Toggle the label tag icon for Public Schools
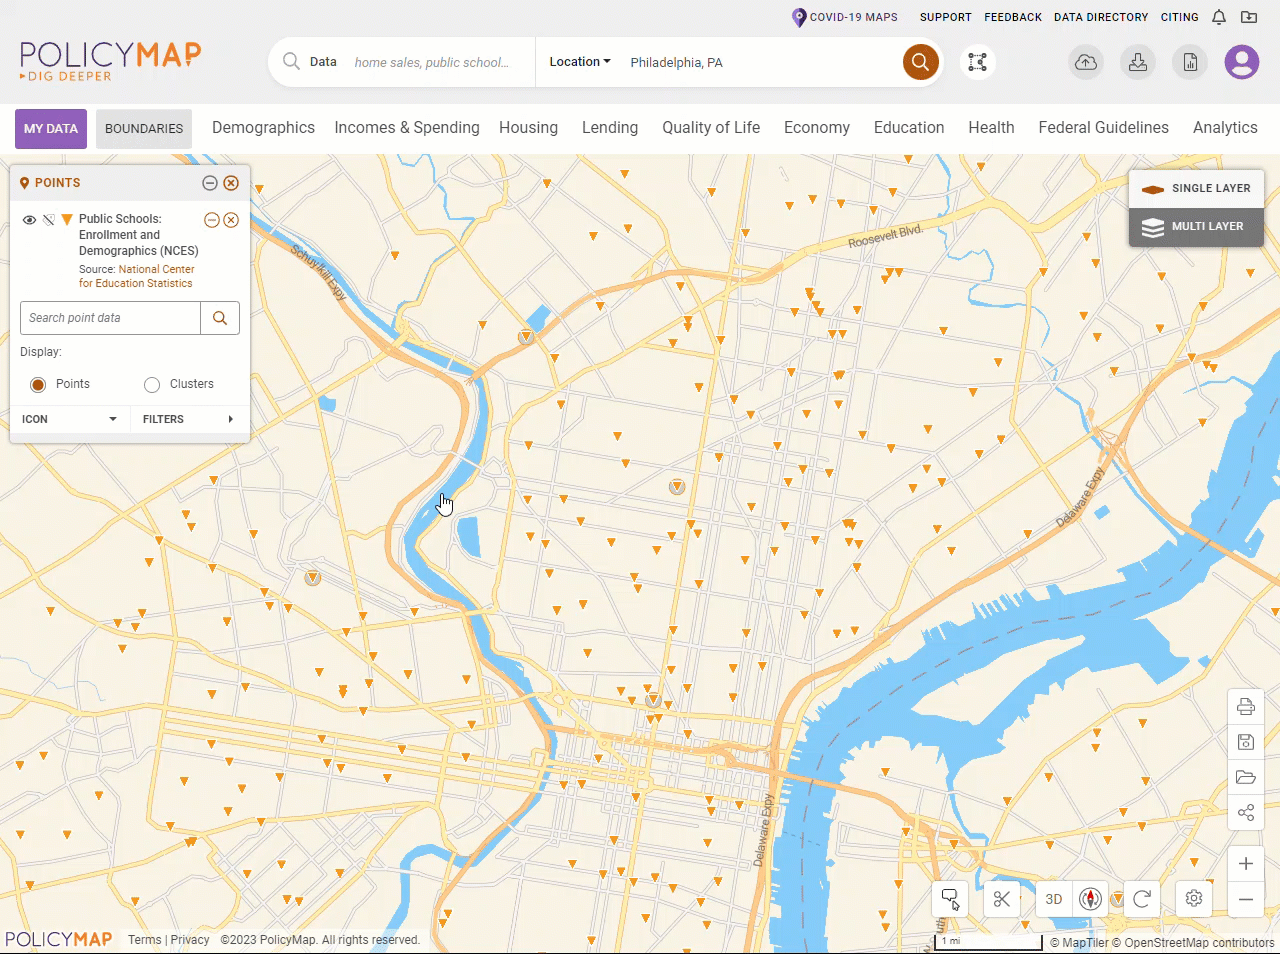Screen dimensions: 1280x954 pos(48,220)
